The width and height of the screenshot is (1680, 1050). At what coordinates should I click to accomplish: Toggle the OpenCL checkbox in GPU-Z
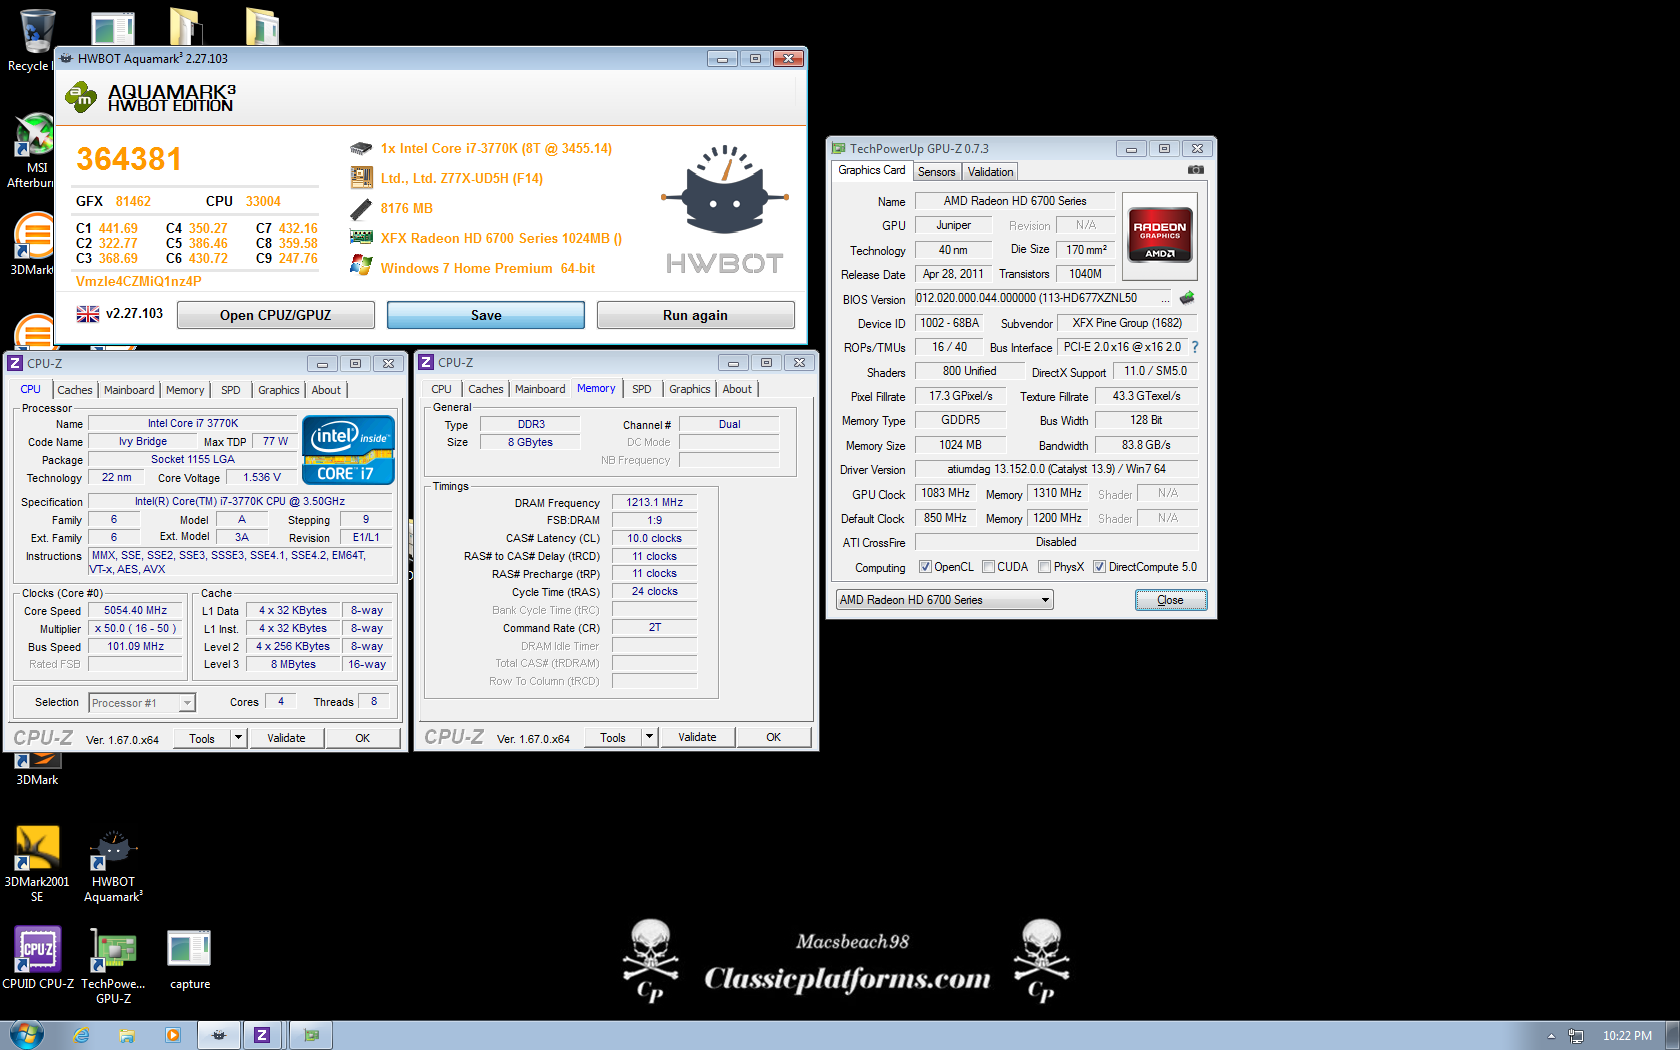tap(925, 567)
